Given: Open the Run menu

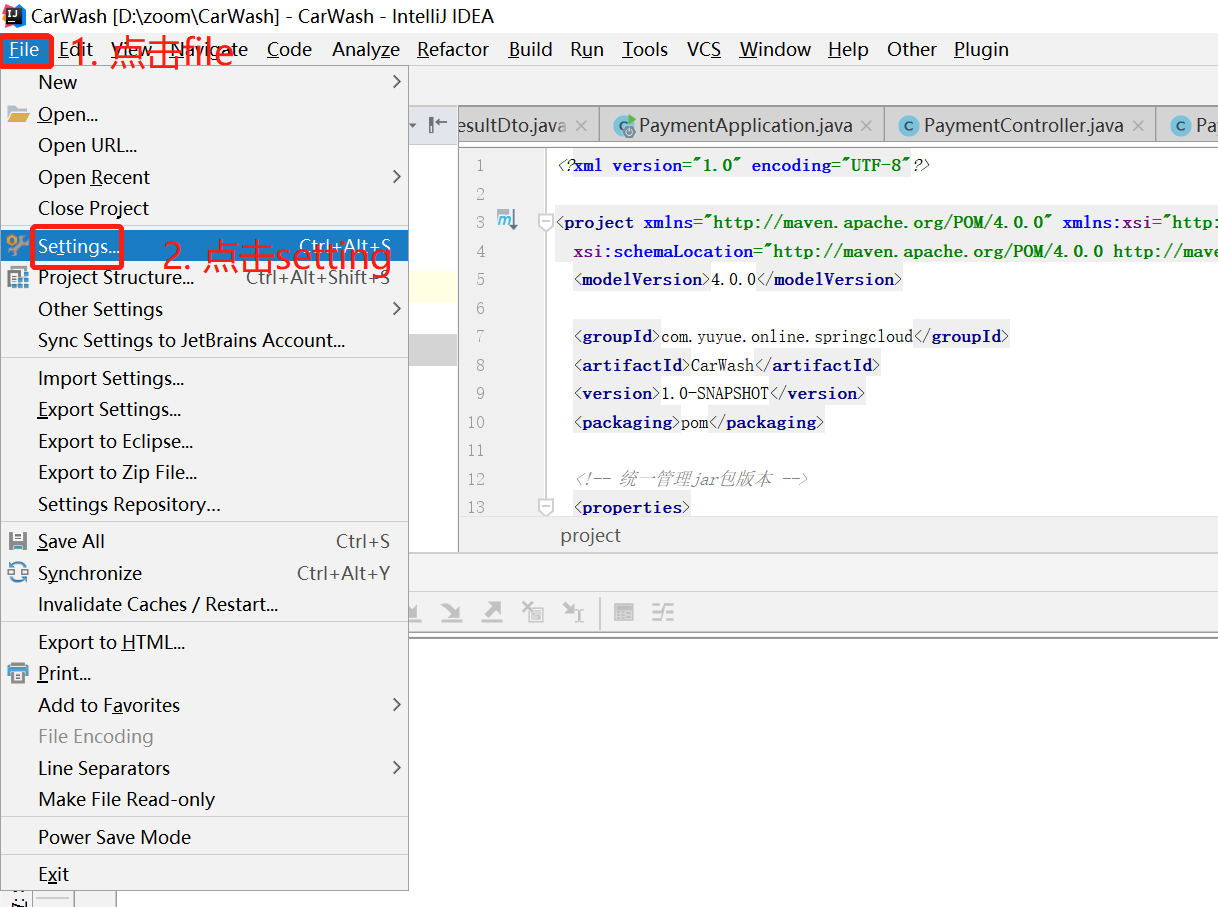Looking at the screenshot, I should [x=587, y=49].
